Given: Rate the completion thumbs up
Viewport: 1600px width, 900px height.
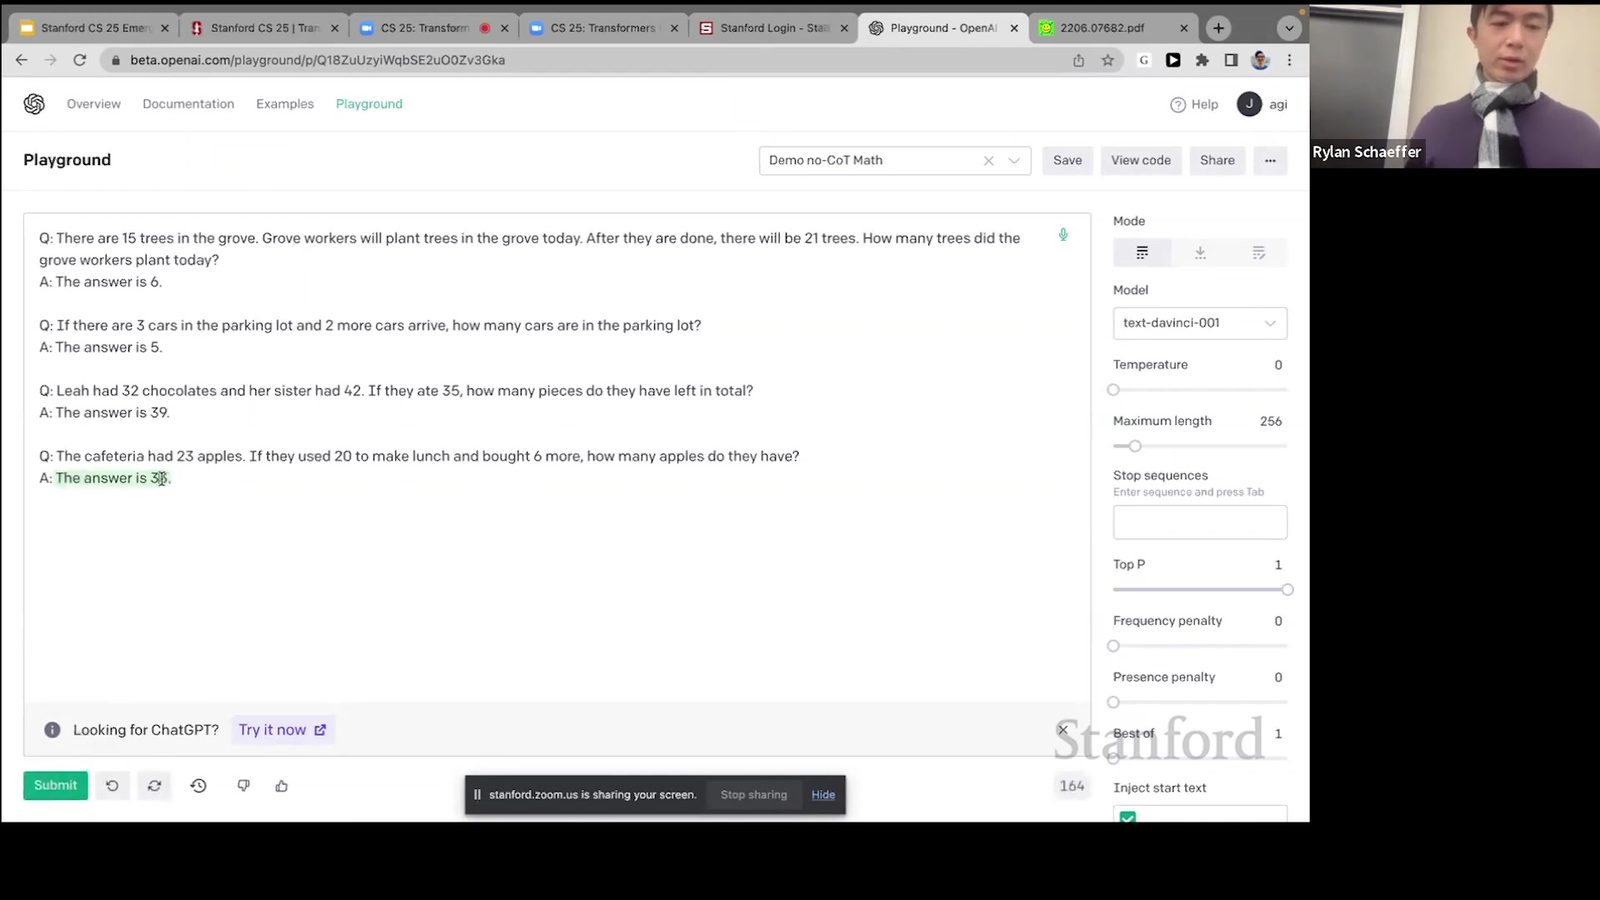Looking at the screenshot, I should coord(282,786).
